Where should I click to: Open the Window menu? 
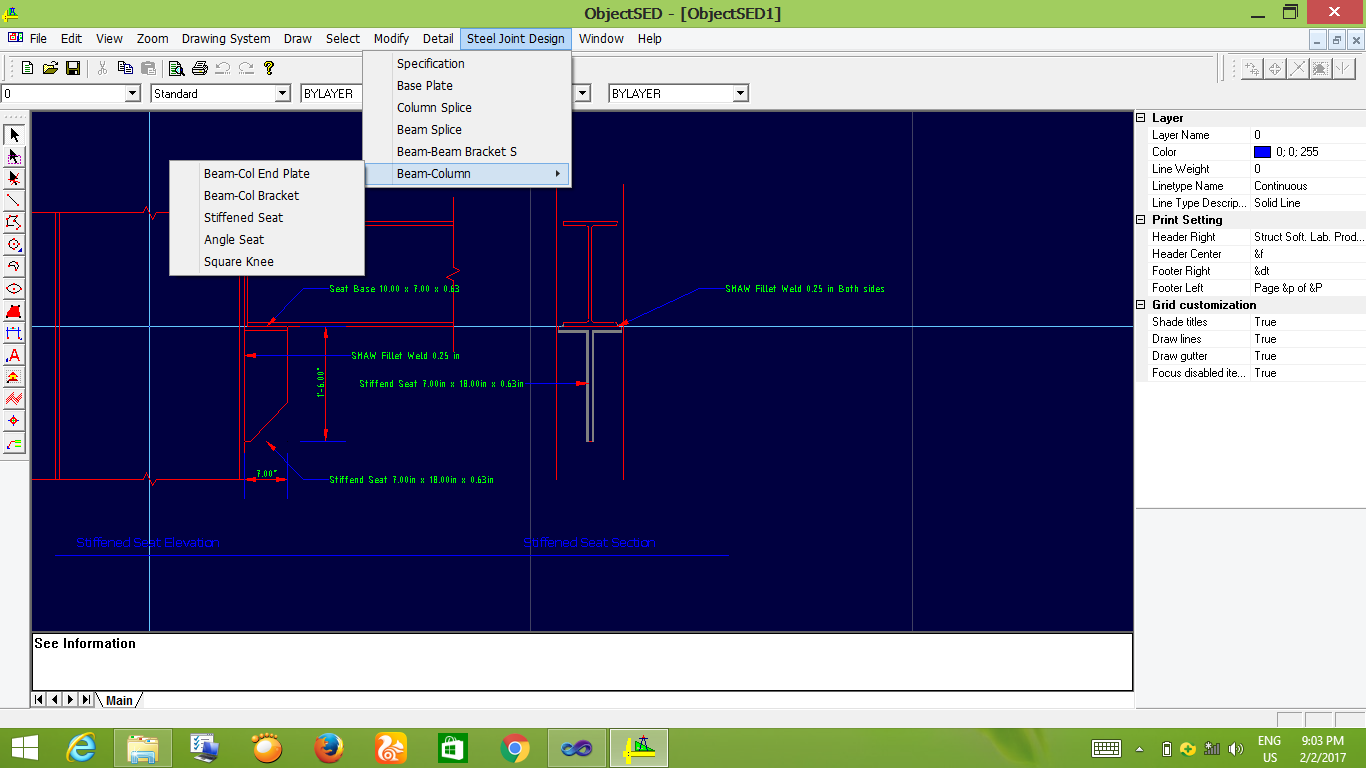[601, 39]
